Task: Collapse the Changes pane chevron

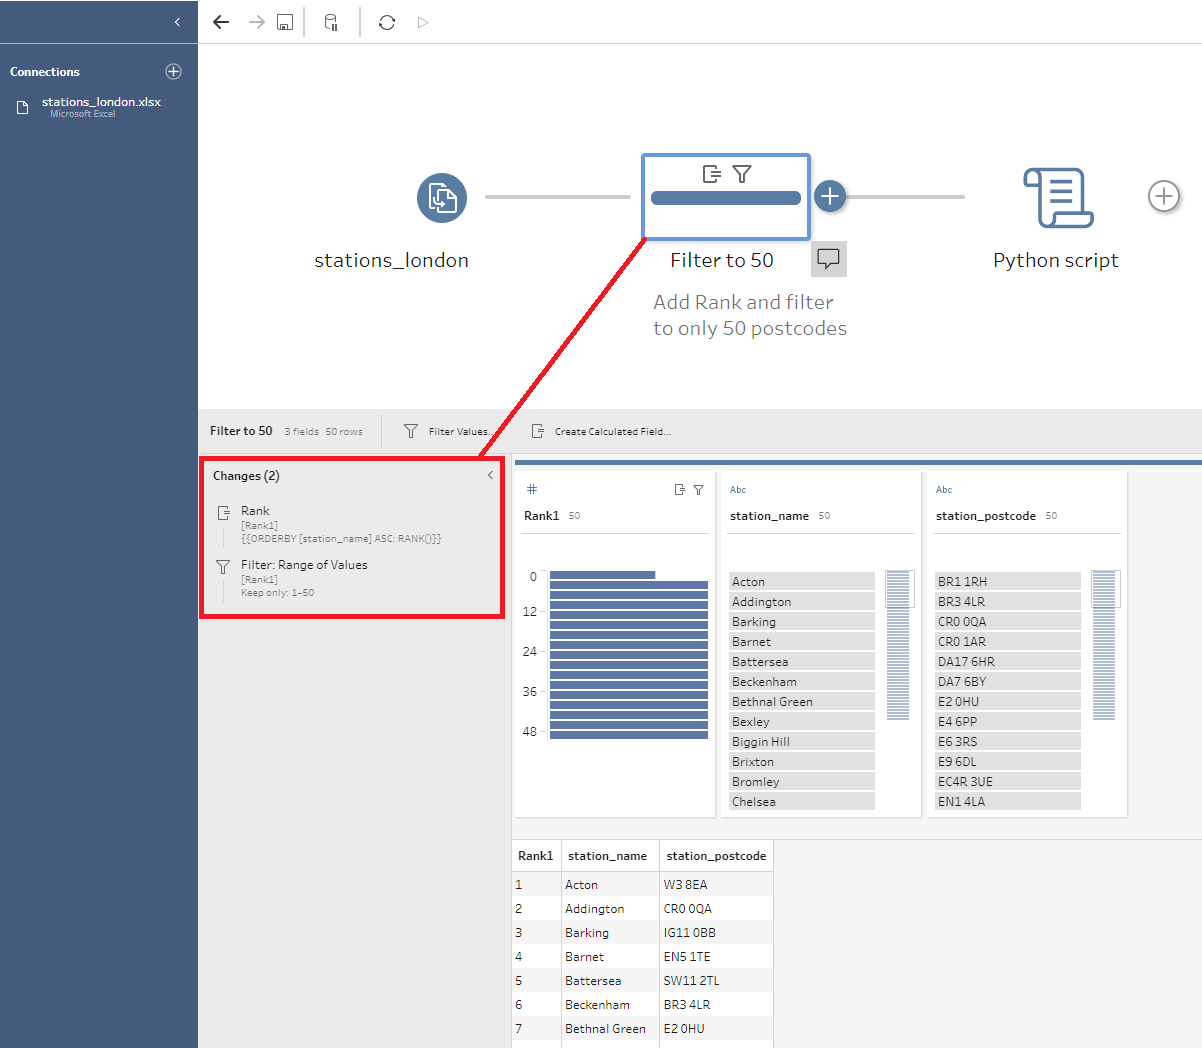Action: click(490, 475)
